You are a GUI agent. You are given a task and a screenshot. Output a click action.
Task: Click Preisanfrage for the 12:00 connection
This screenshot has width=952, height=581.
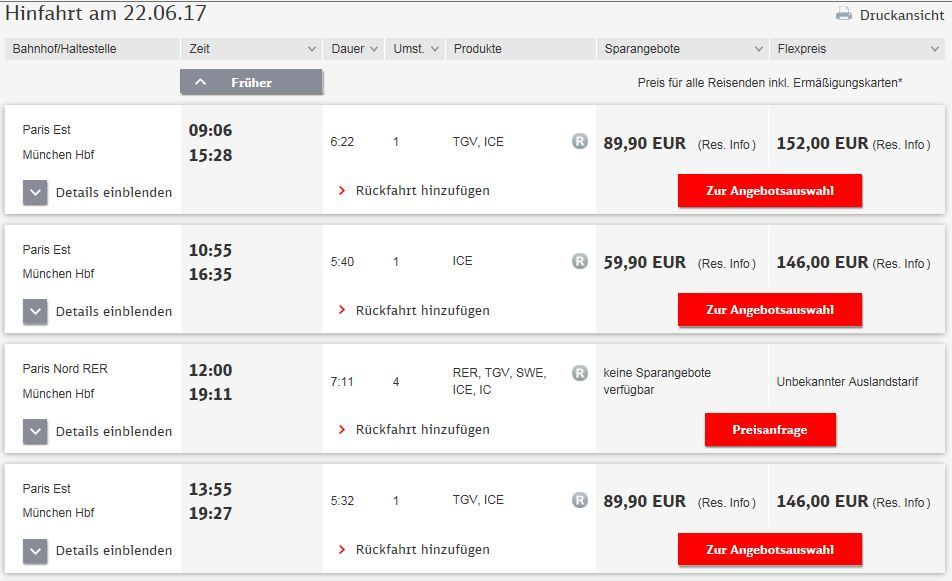[x=769, y=430]
